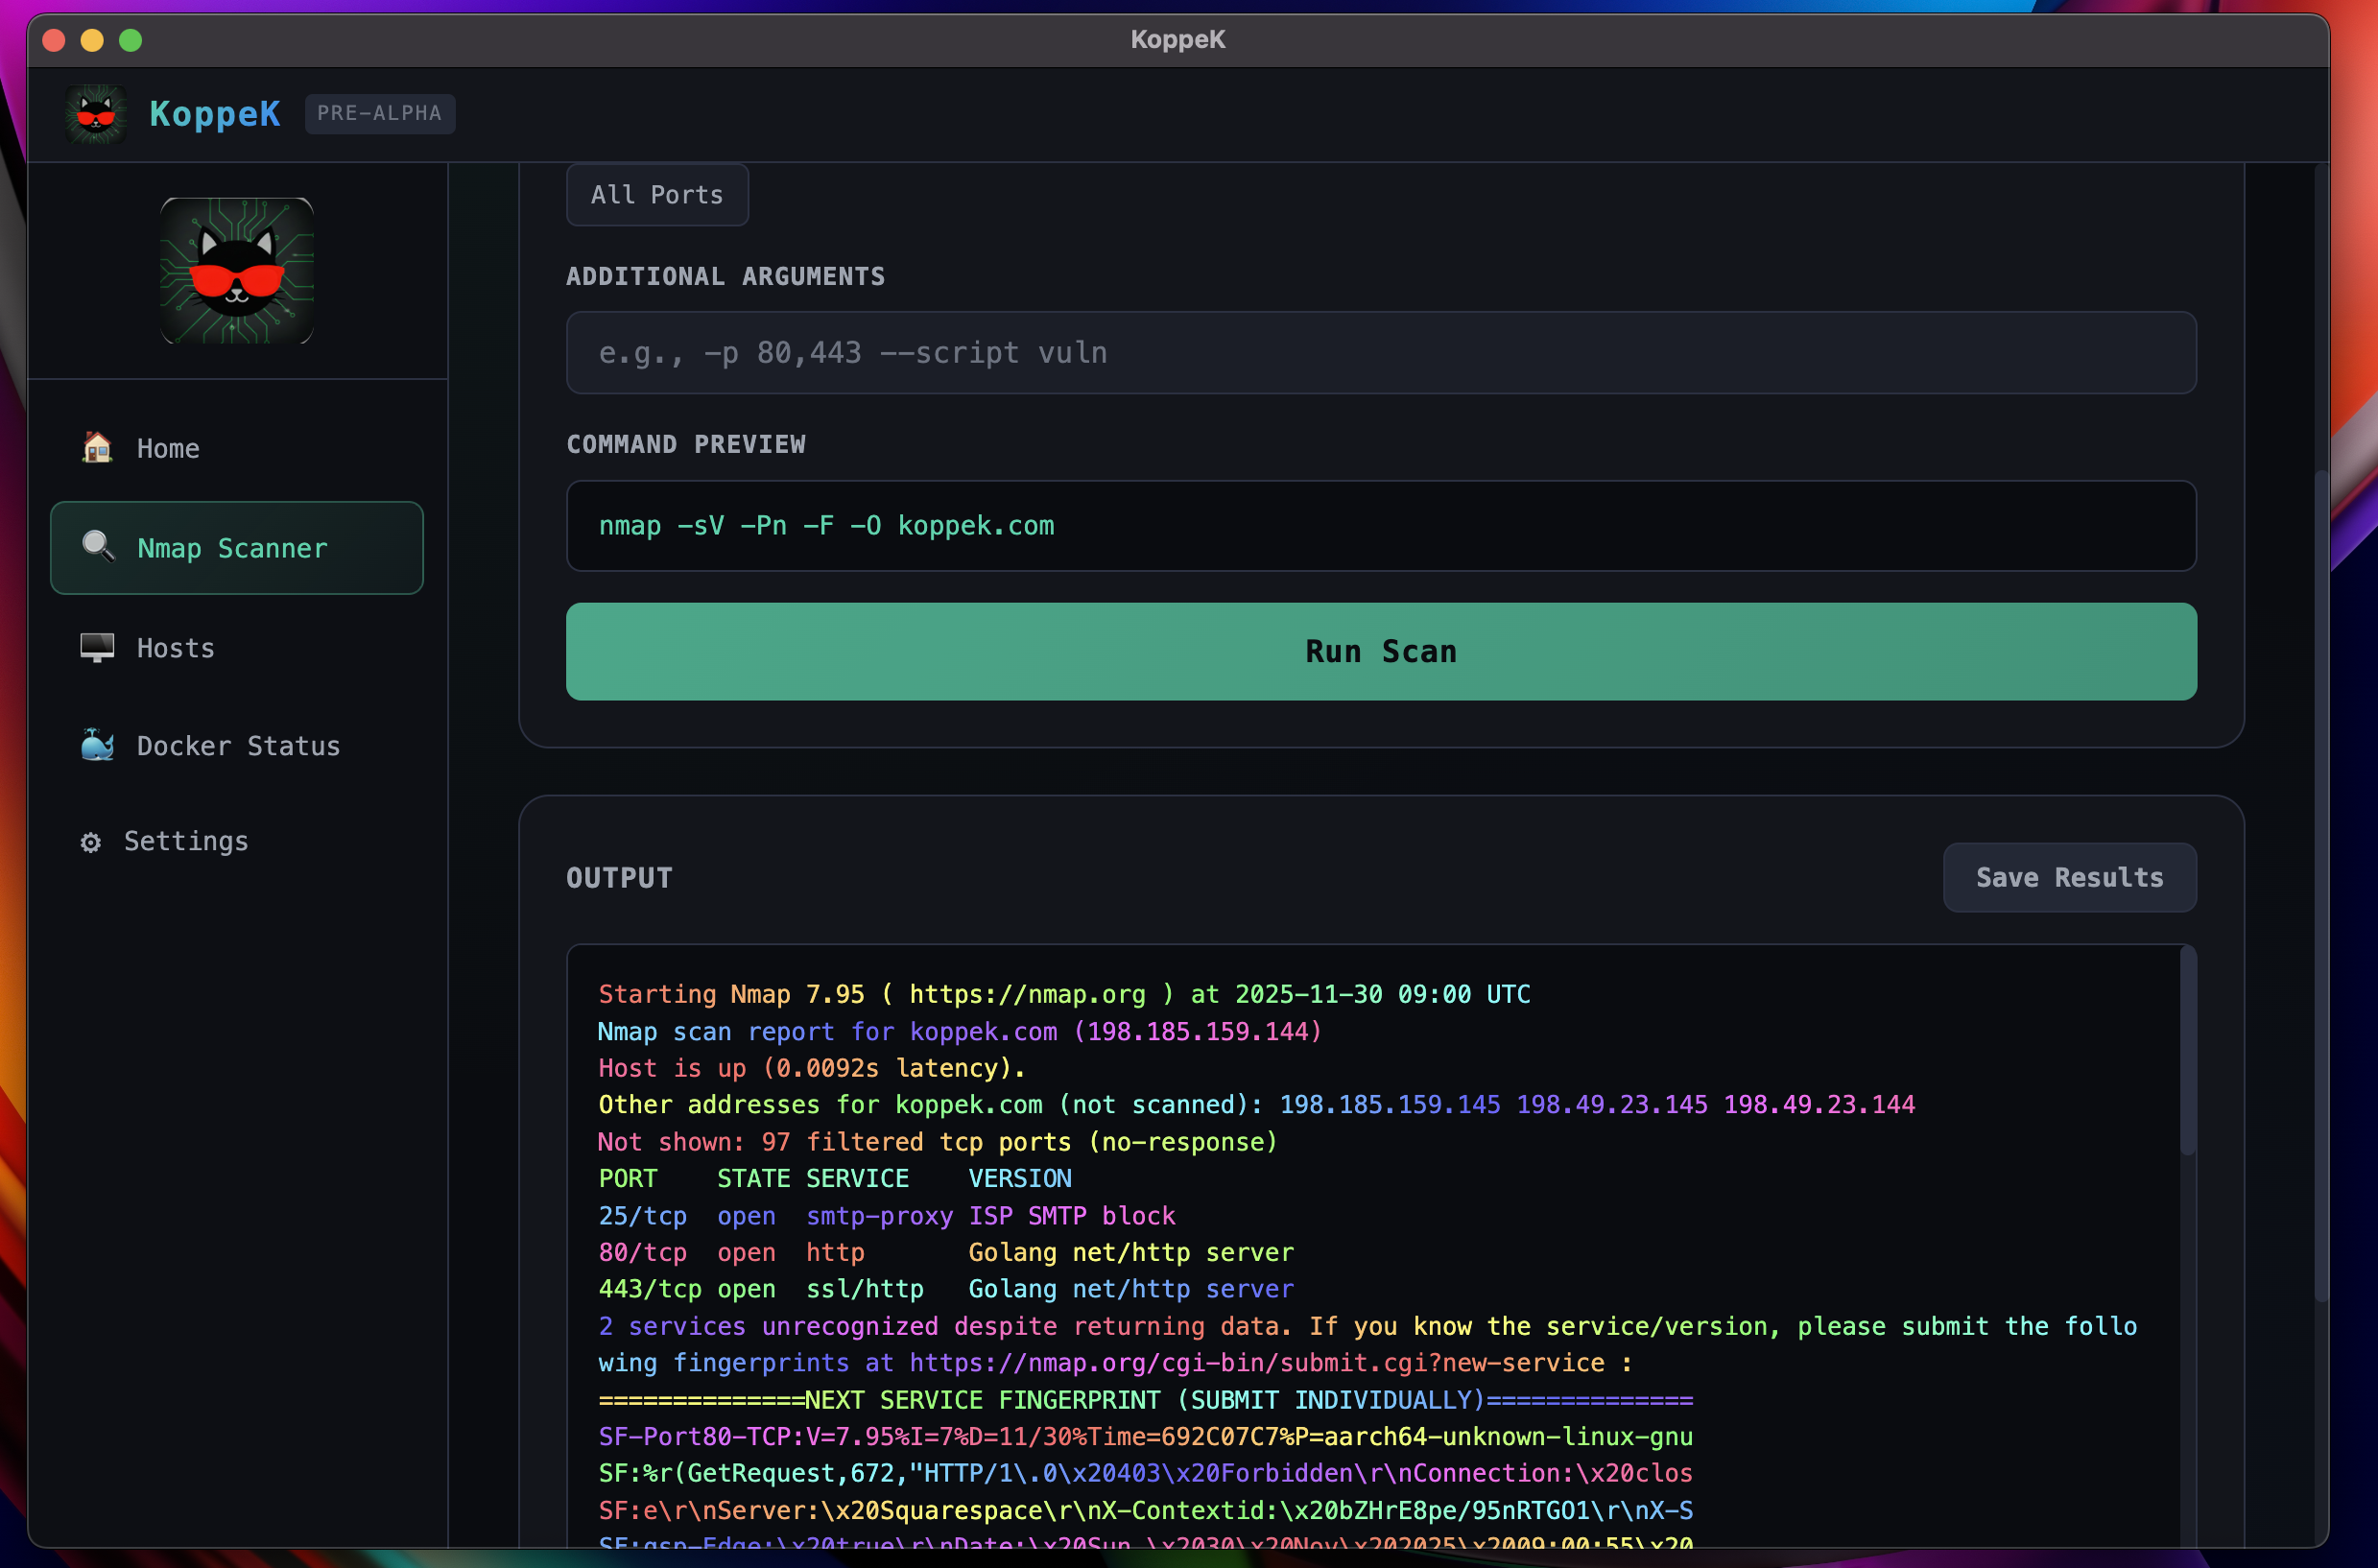The width and height of the screenshot is (2378, 1568).
Task: Open Home via the house icon
Action: (x=96, y=449)
